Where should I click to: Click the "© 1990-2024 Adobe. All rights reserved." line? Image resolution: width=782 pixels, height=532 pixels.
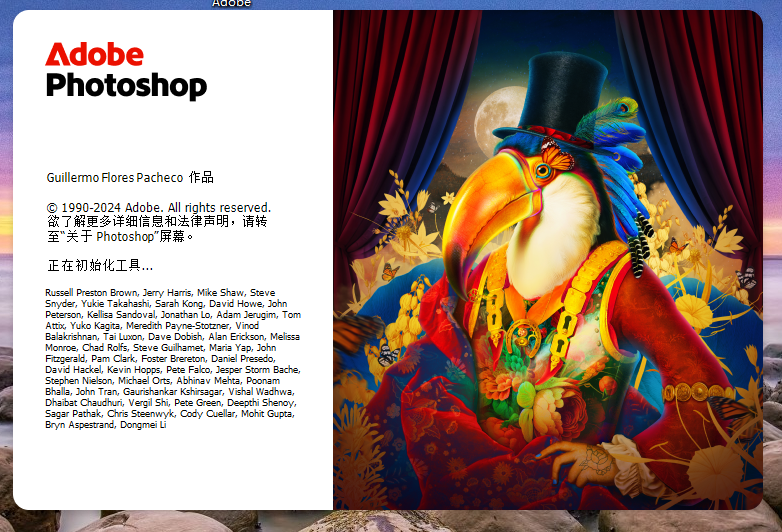click(x=159, y=207)
